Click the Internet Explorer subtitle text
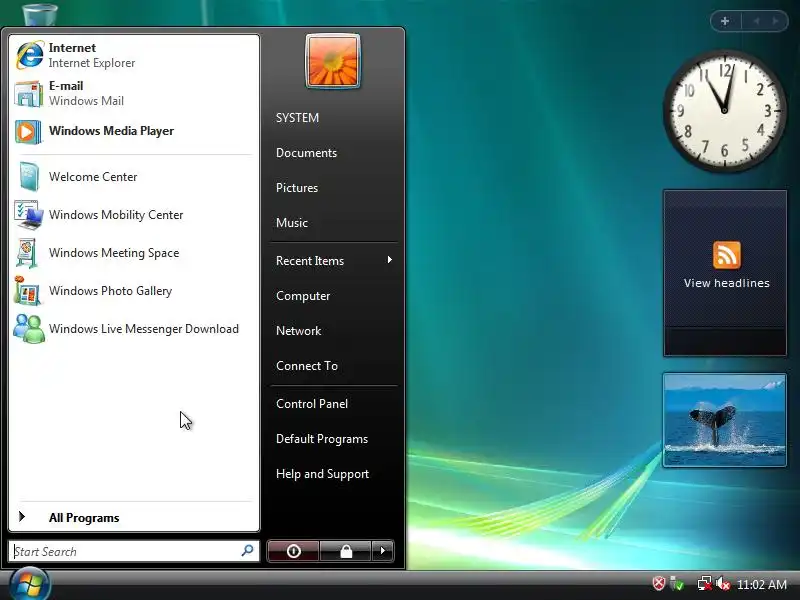This screenshot has height=600, width=800. (x=92, y=63)
